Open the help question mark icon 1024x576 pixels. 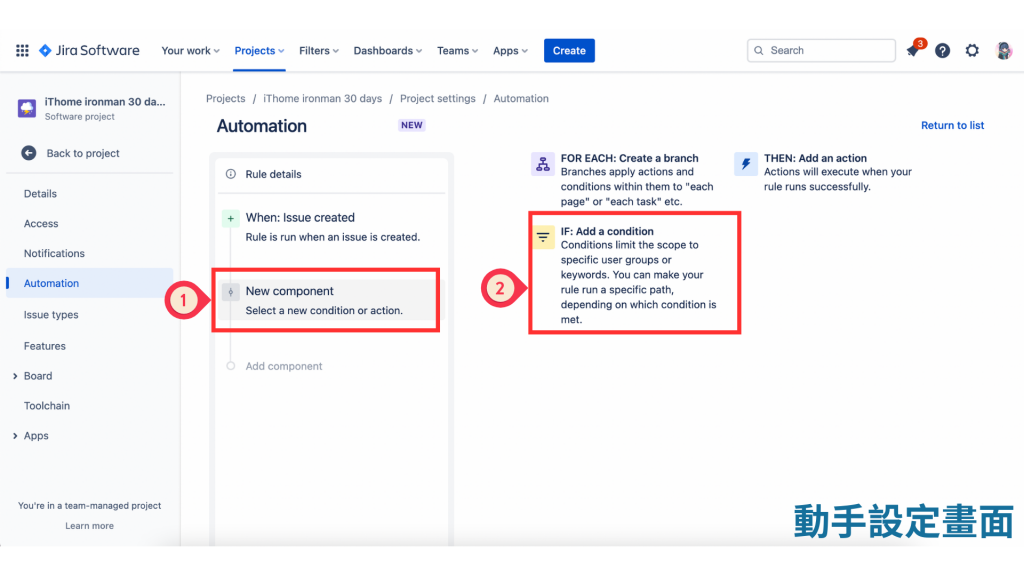[x=942, y=50]
